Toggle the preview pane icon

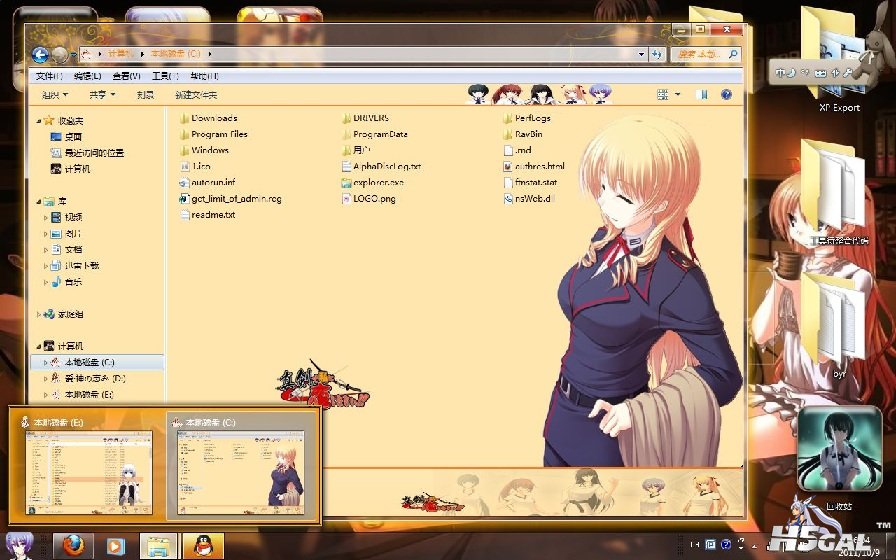click(x=703, y=94)
